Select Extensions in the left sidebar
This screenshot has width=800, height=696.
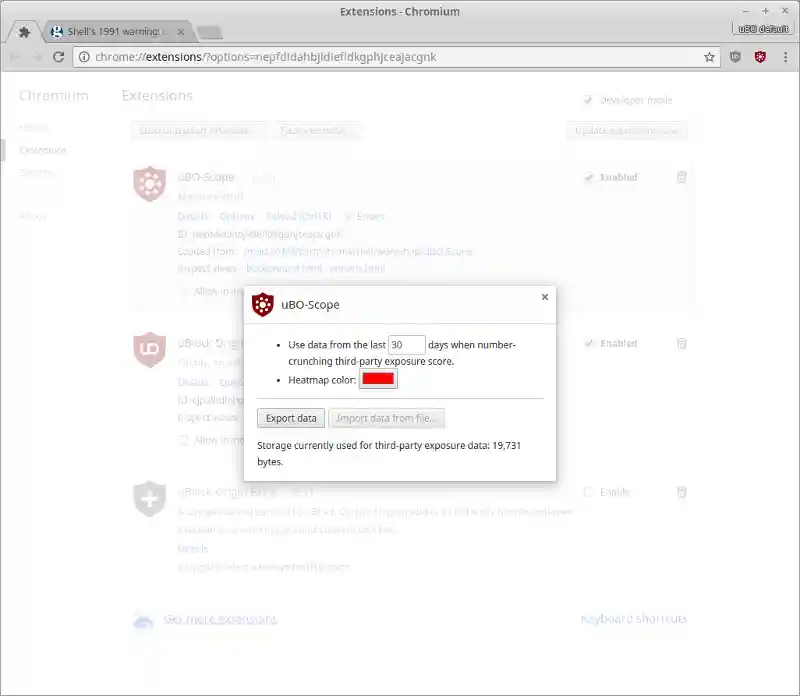click(x=43, y=150)
